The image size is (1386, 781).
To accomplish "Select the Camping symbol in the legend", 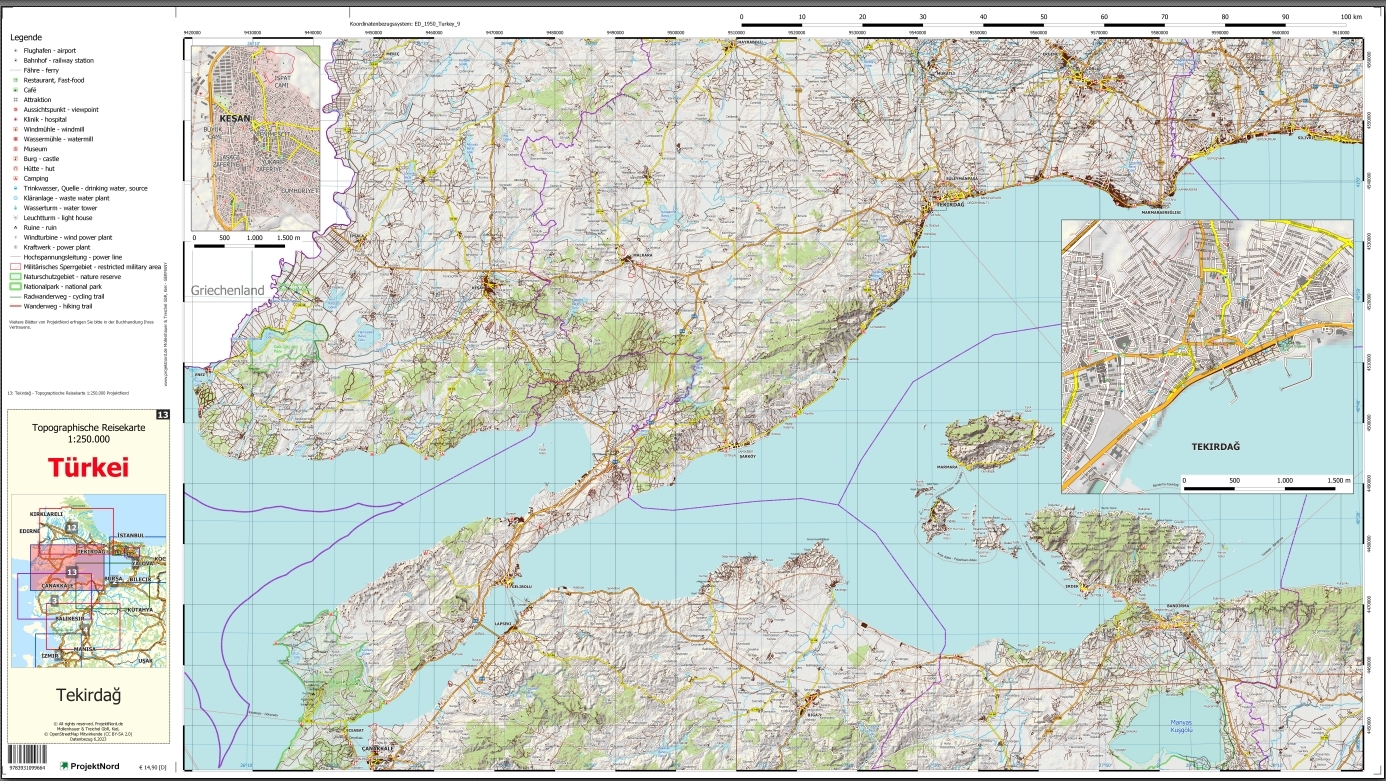I will tap(15, 178).
